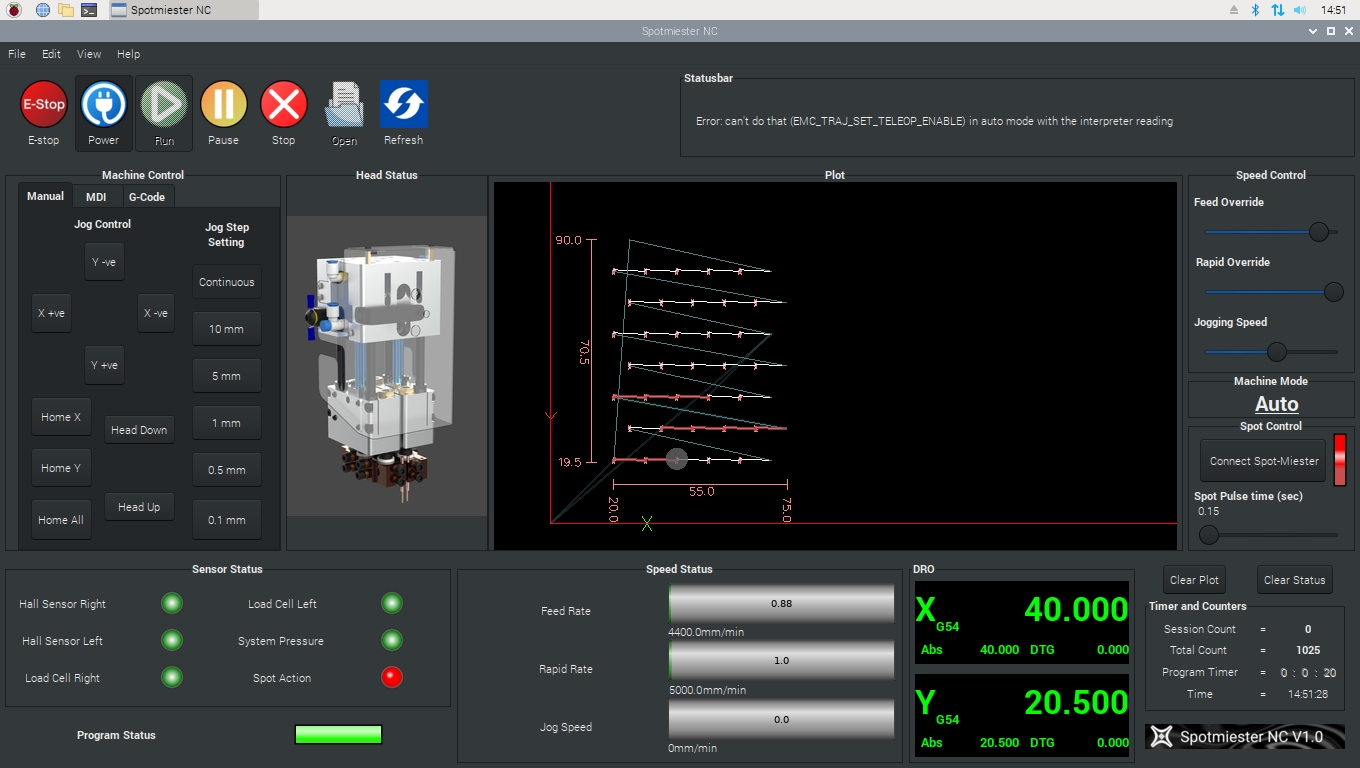Select Continuous jog step
This screenshot has width=1360, height=768.
point(227,282)
